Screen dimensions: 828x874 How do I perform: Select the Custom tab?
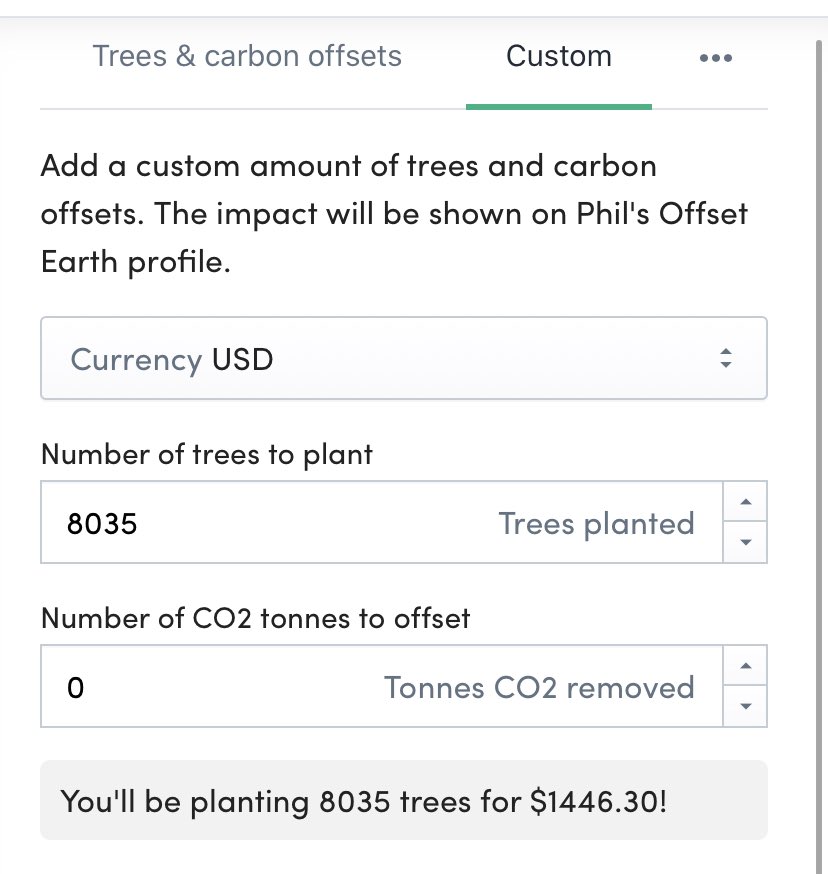(558, 56)
